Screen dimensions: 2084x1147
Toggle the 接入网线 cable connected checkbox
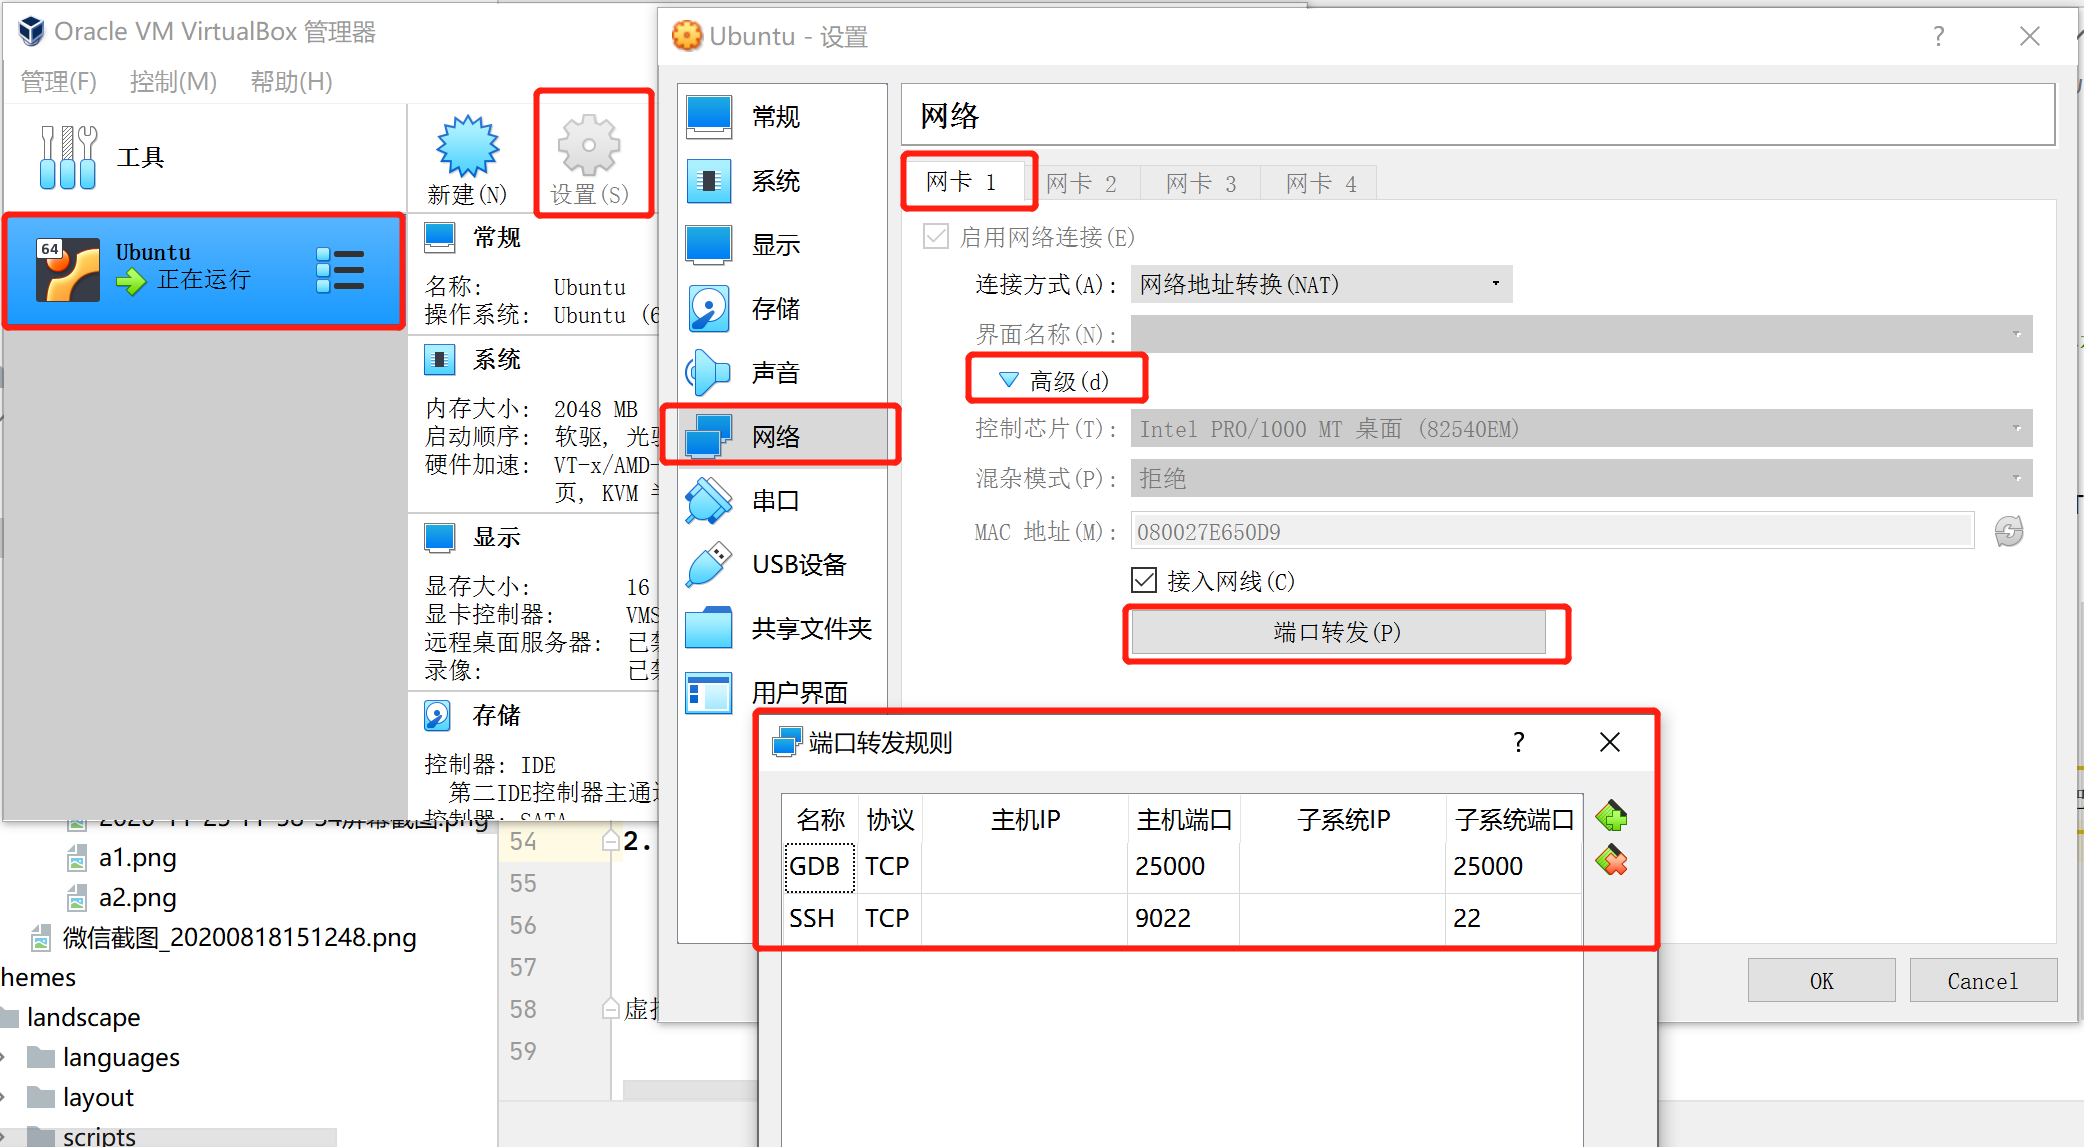[x=1144, y=580]
